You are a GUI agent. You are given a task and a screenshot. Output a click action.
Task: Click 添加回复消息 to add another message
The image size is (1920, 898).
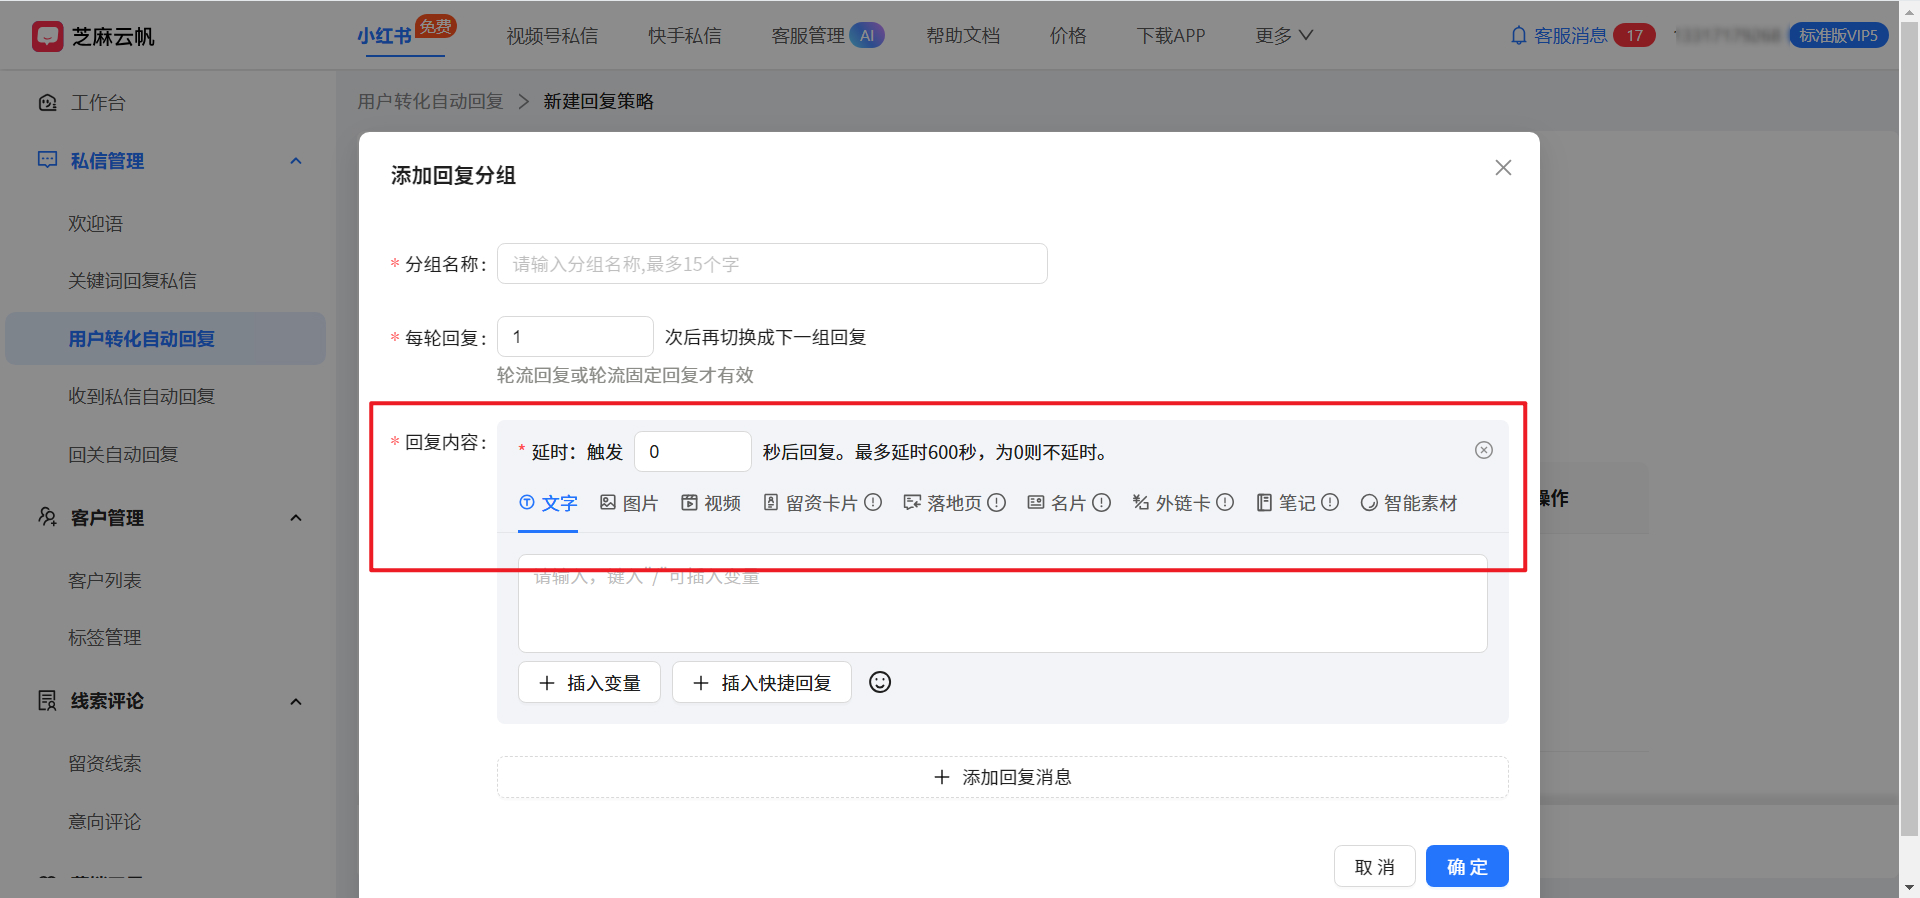pyautogui.click(x=1003, y=777)
